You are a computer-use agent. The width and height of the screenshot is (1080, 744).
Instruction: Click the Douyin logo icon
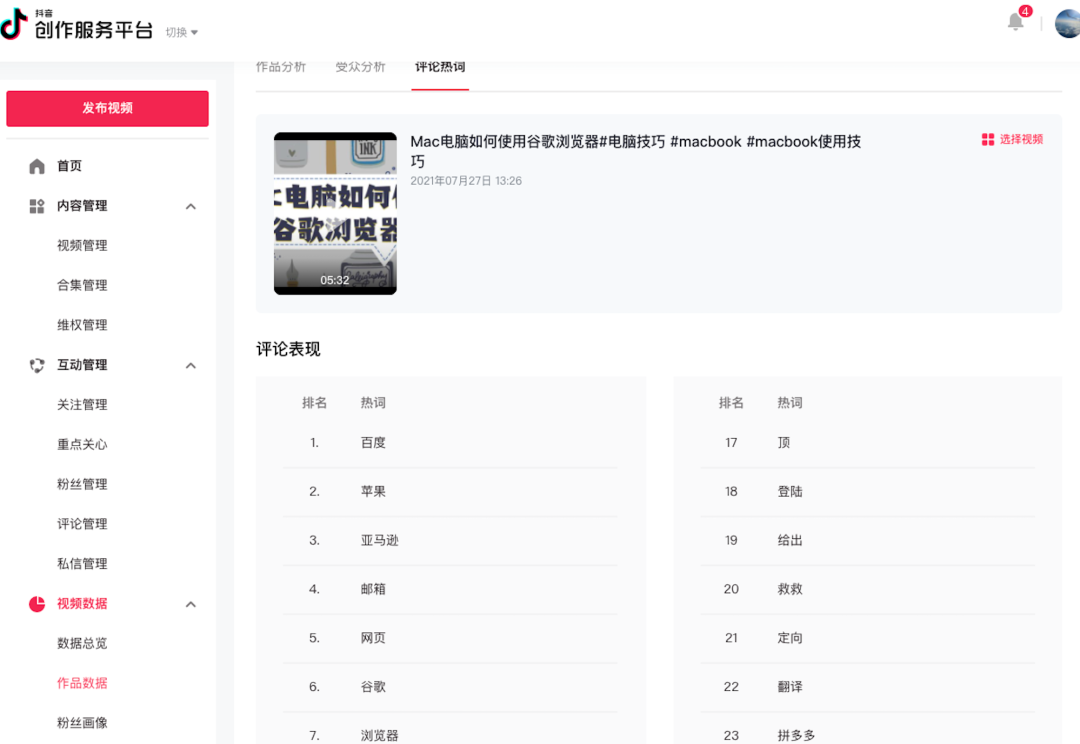pyautogui.click(x=14, y=24)
